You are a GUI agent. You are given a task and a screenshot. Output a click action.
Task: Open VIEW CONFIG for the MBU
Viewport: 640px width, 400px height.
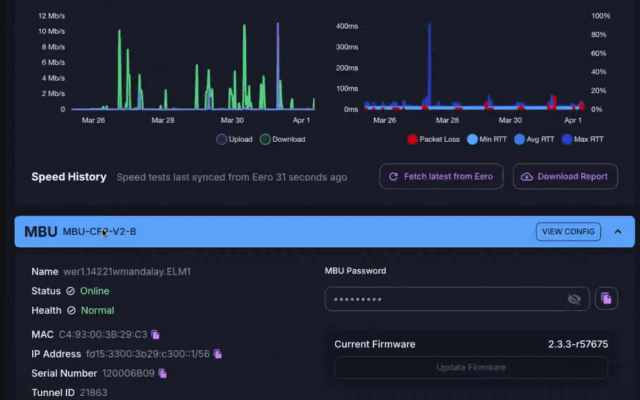(568, 232)
